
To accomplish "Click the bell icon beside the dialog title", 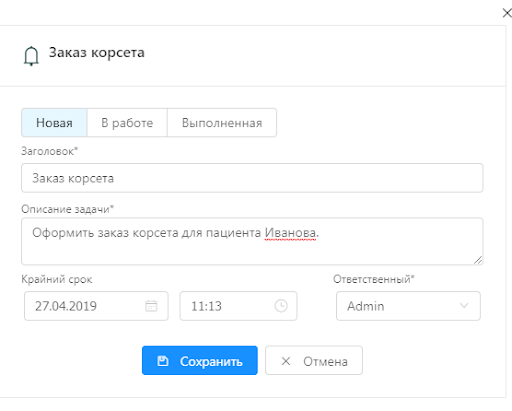I will click(31, 56).
